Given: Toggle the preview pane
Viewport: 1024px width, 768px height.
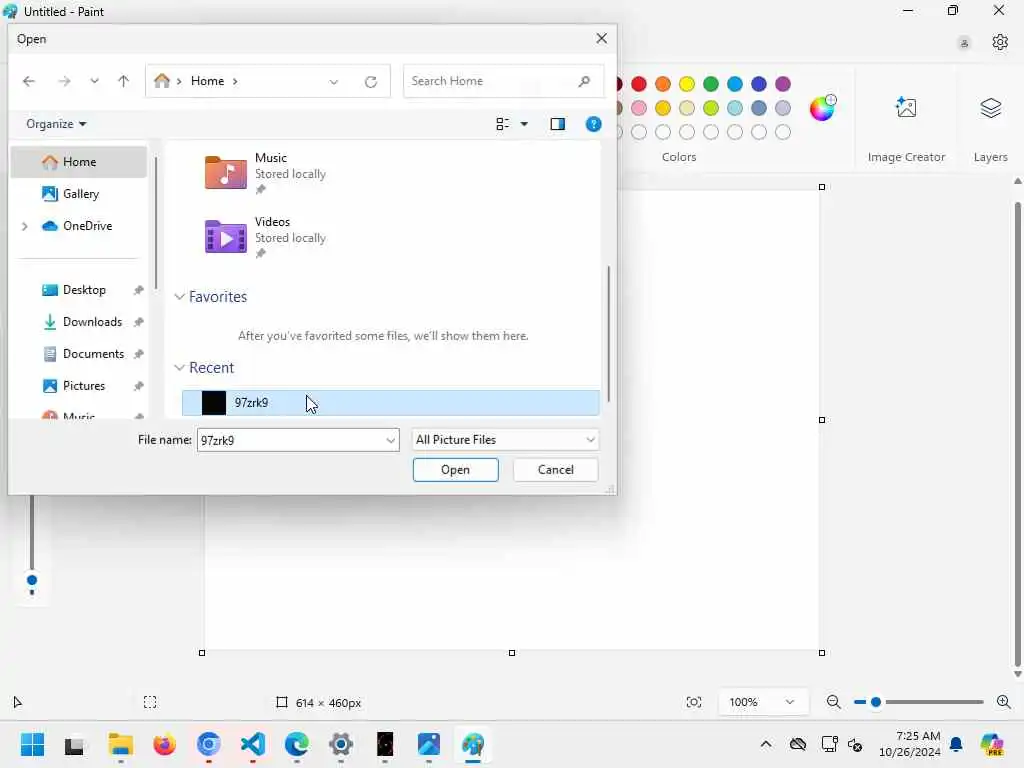Looking at the screenshot, I should pyautogui.click(x=558, y=124).
